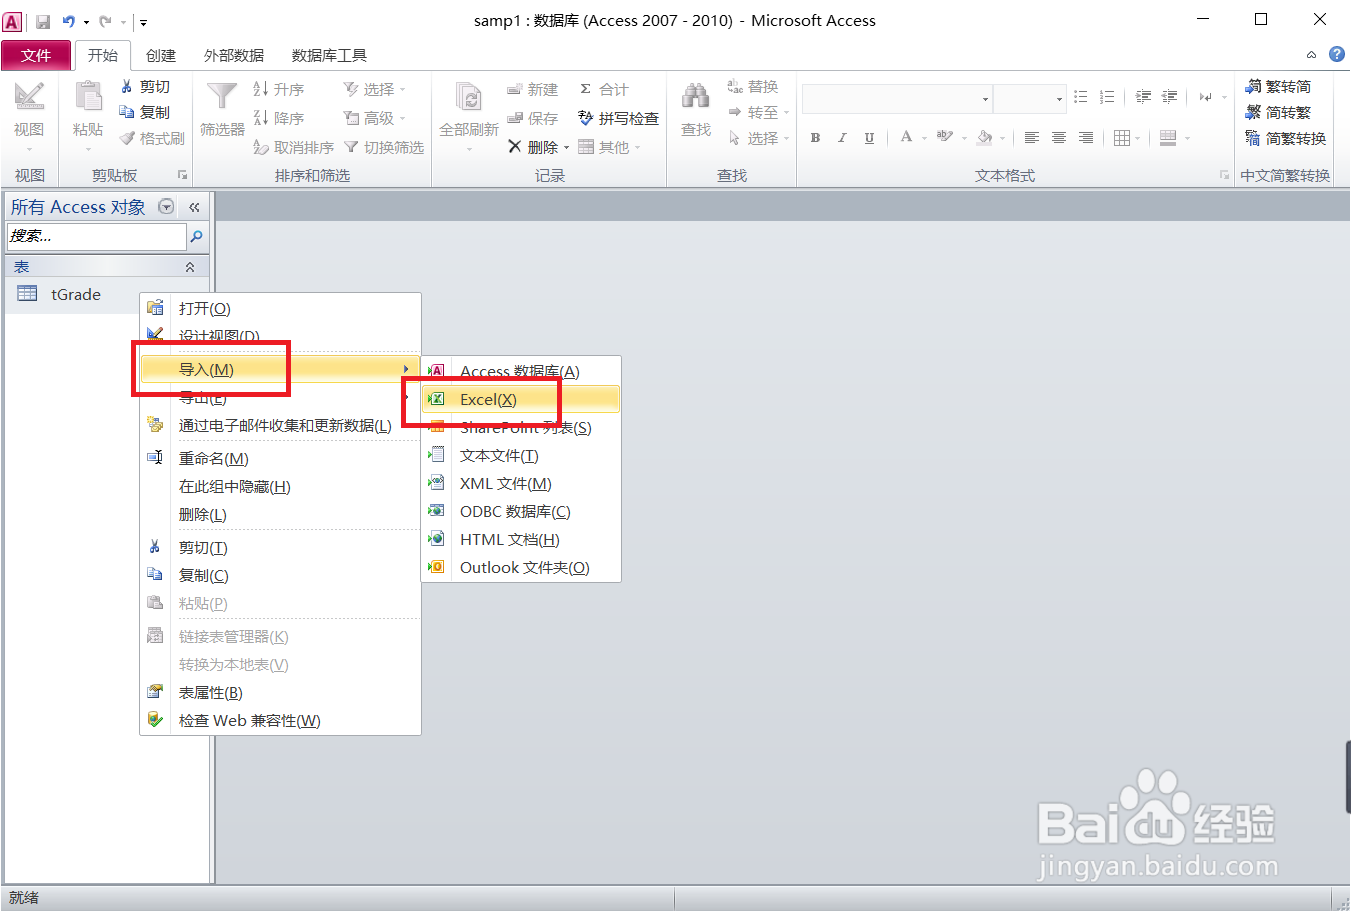Screen dimensions: 1351x912
Task: Select the tGrade table item
Action: [76, 294]
